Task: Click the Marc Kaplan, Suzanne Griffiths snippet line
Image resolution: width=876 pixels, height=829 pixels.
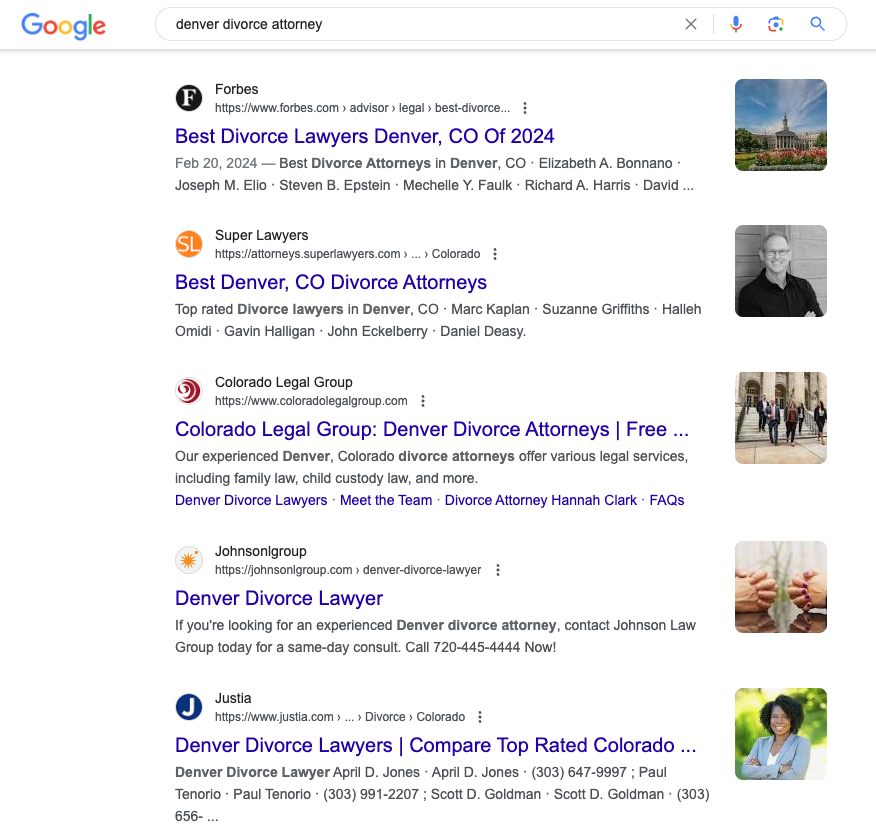Action: 438,309
